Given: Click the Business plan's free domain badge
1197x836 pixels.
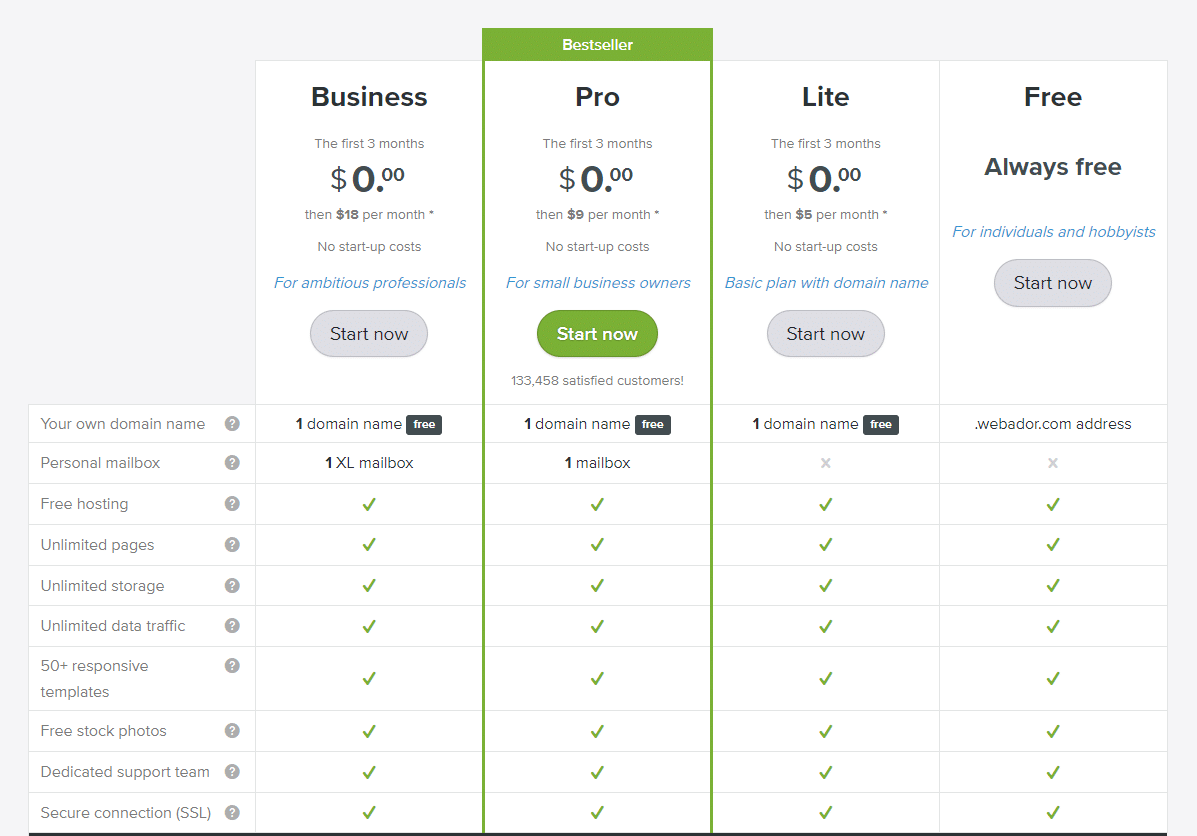Looking at the screenshot, I should point(424,424).
